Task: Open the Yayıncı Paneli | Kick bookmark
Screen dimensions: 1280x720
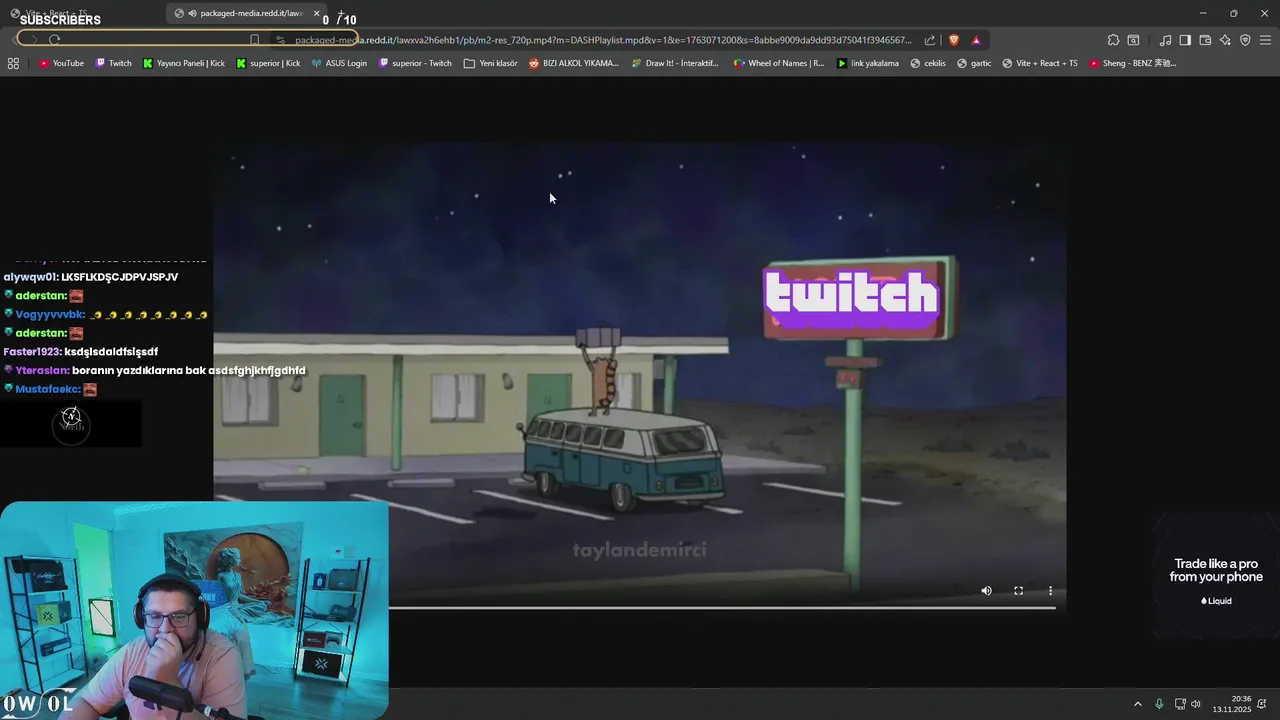Action: point(184,63)
